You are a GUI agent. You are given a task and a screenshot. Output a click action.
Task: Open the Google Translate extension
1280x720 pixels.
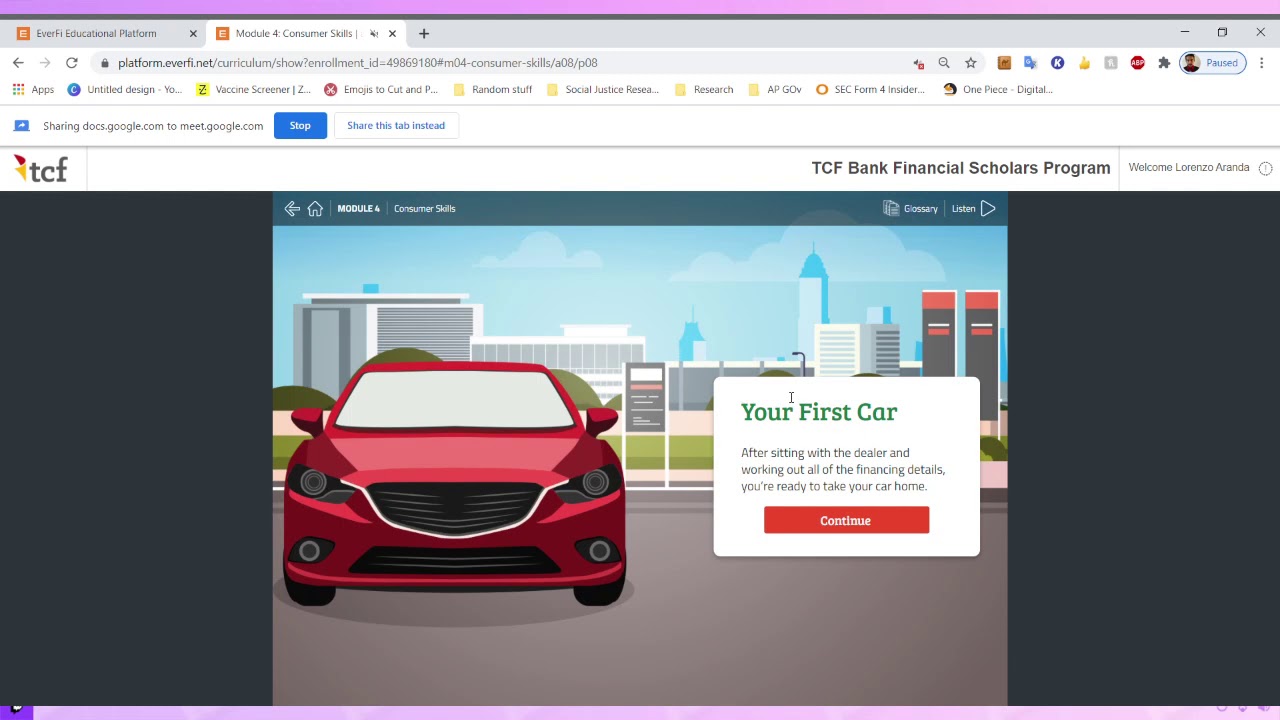pyautogui.click(x=1031, y=63)
